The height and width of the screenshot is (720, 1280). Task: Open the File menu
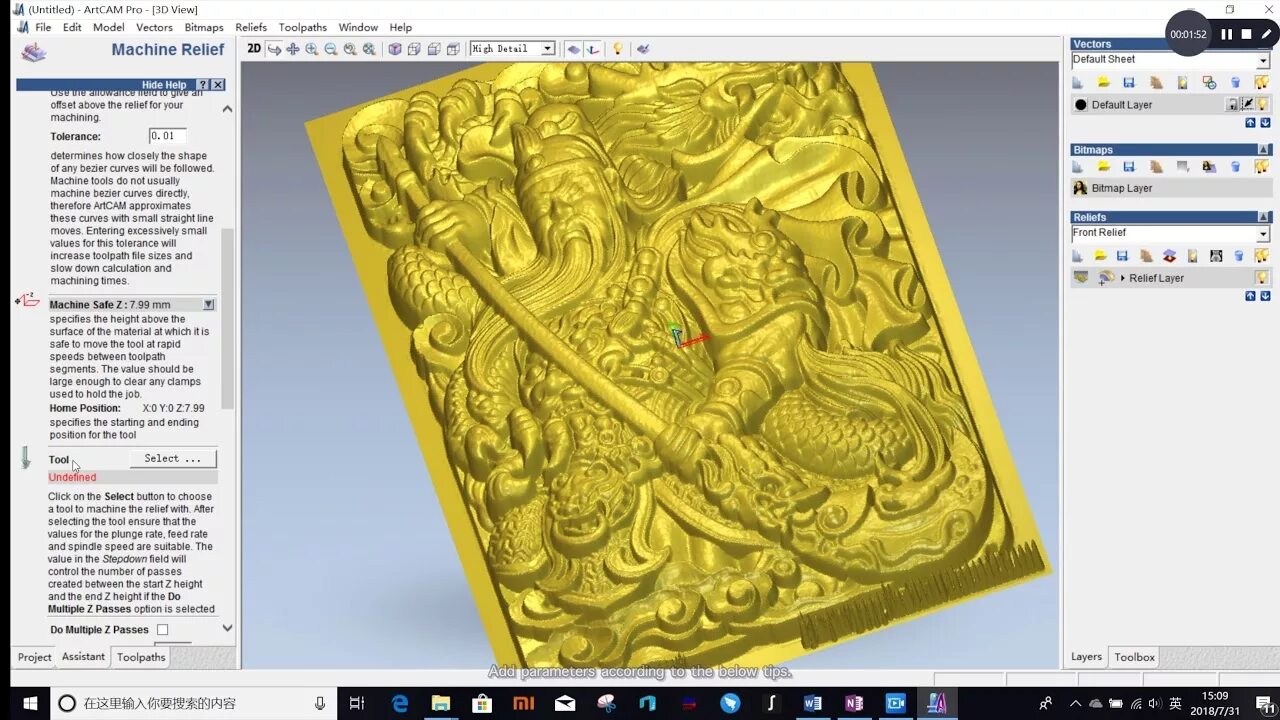43,27
